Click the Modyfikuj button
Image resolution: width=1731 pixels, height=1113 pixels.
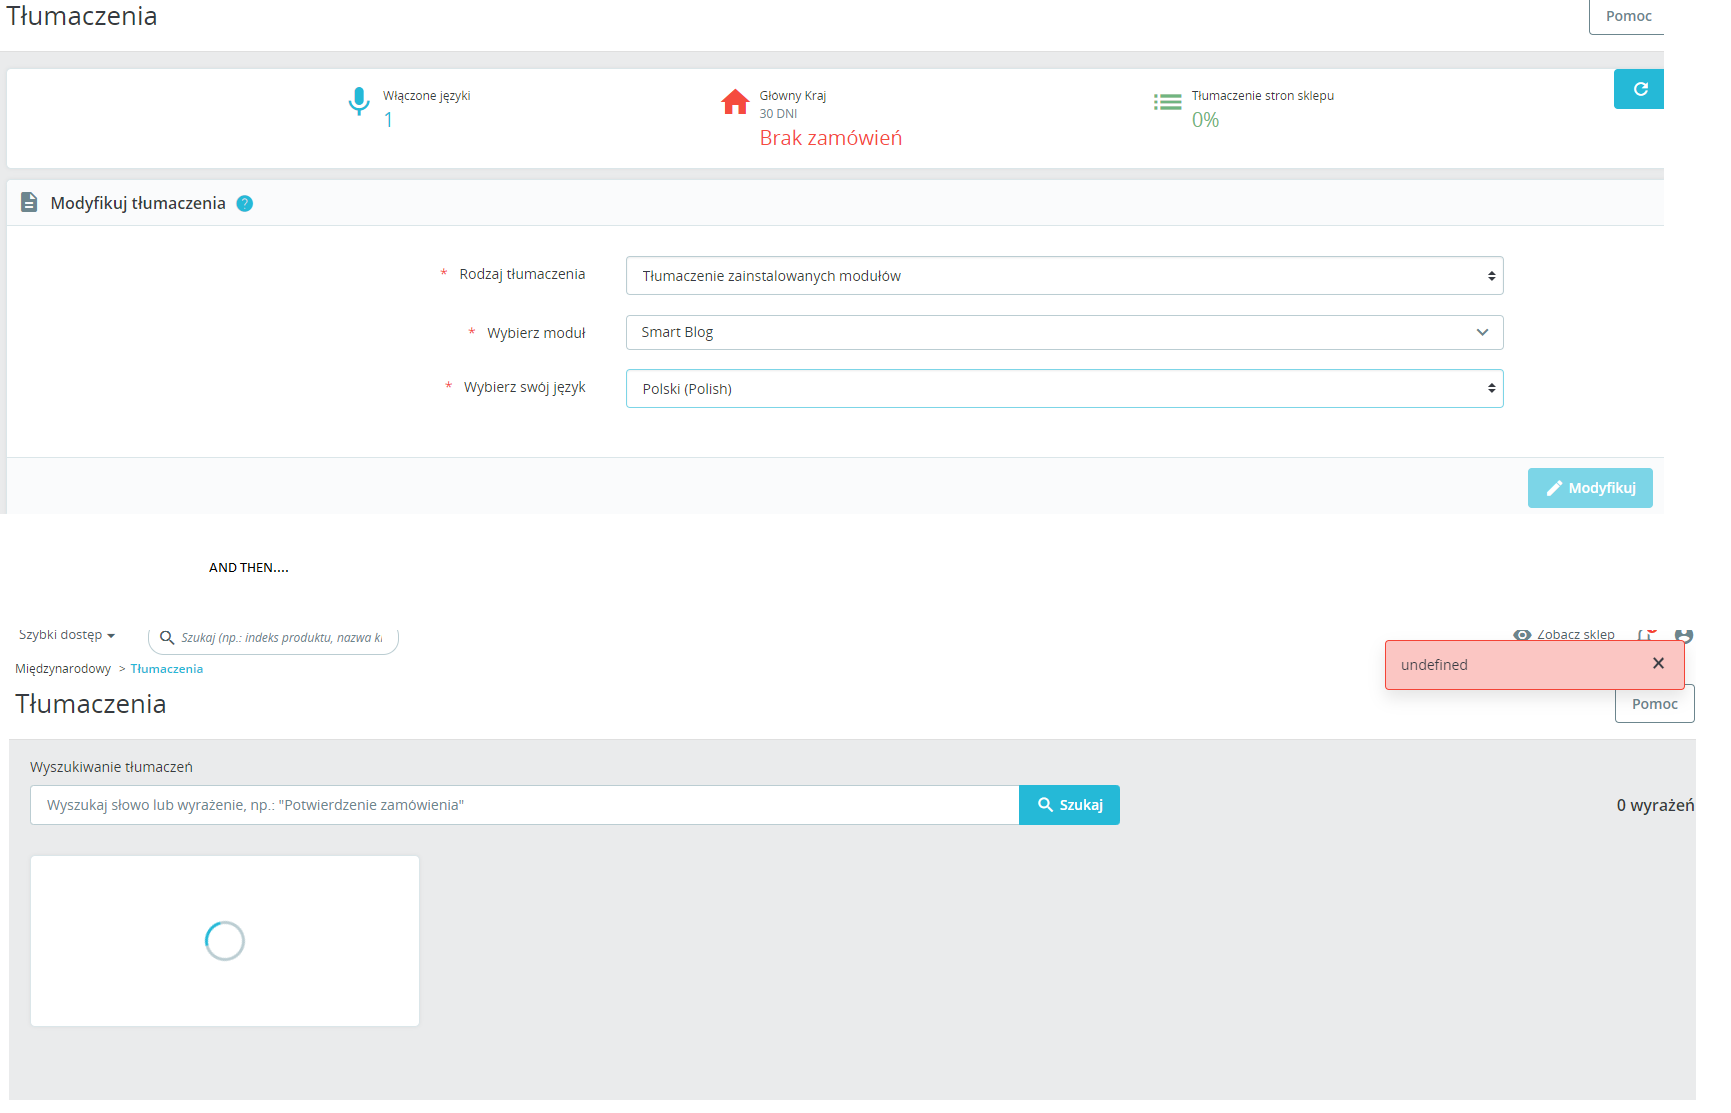click(x=1590, y=488)
